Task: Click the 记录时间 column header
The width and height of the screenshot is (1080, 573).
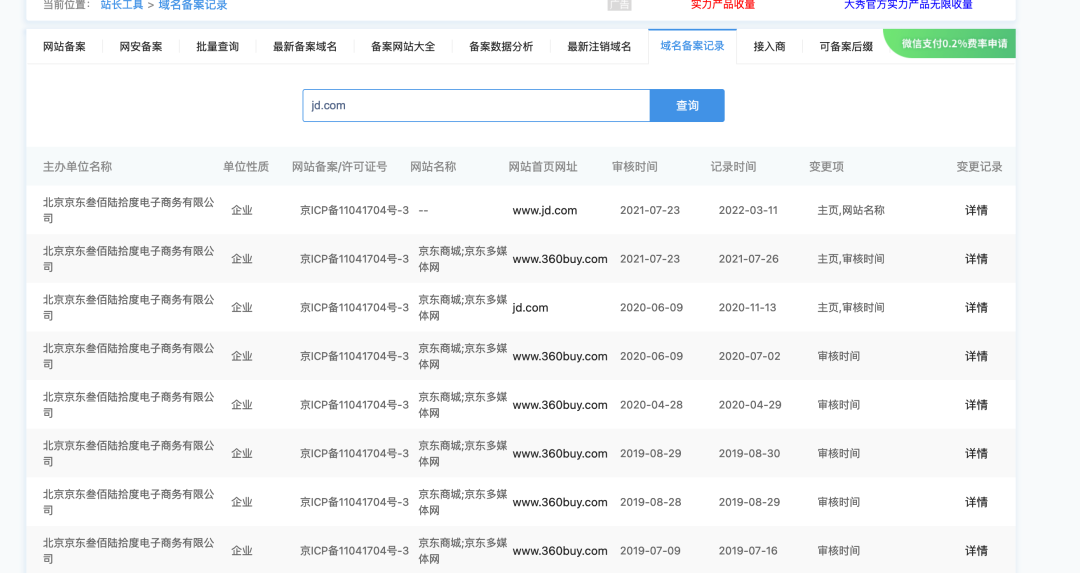Action: point(734,167)
